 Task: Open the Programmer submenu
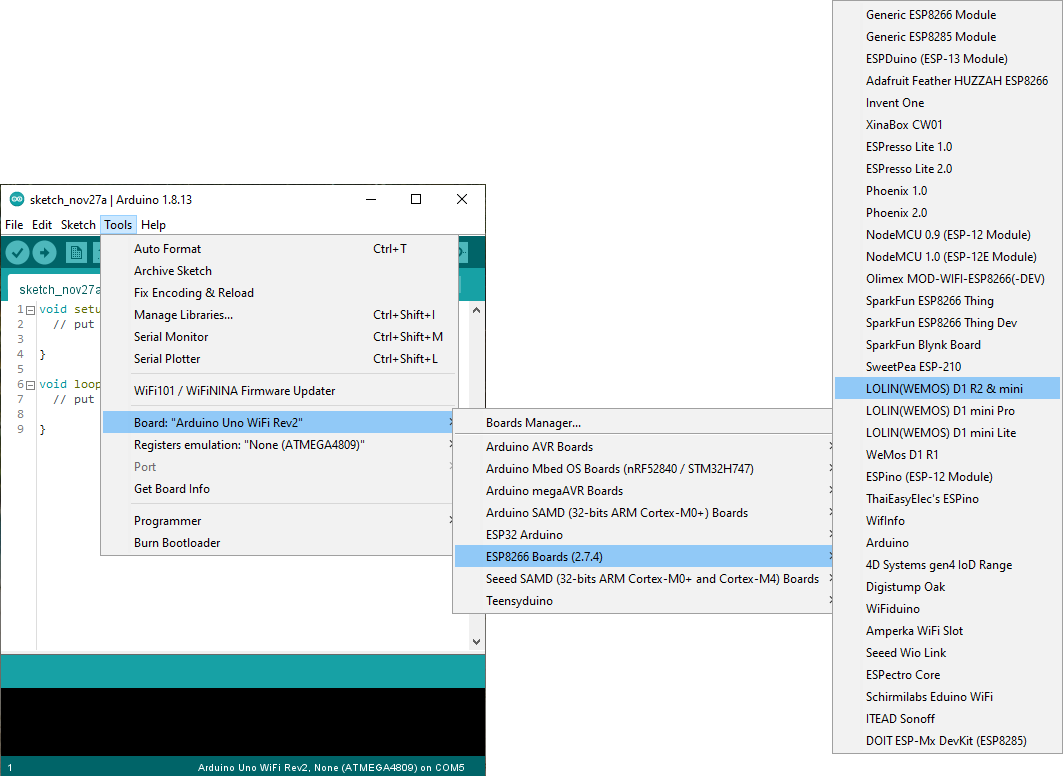pos(279,520)
